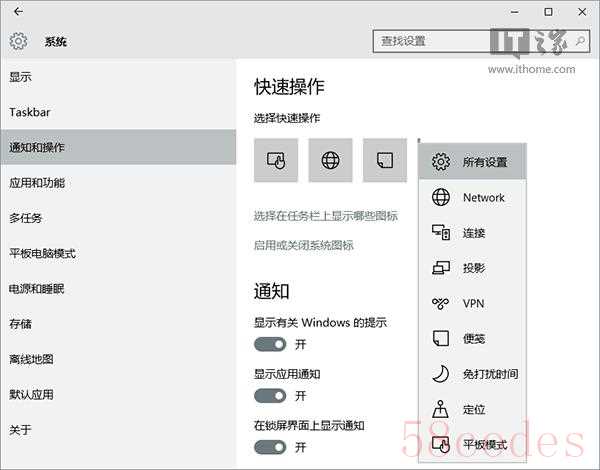Open 启用或关闭系统图标 link

303,245
